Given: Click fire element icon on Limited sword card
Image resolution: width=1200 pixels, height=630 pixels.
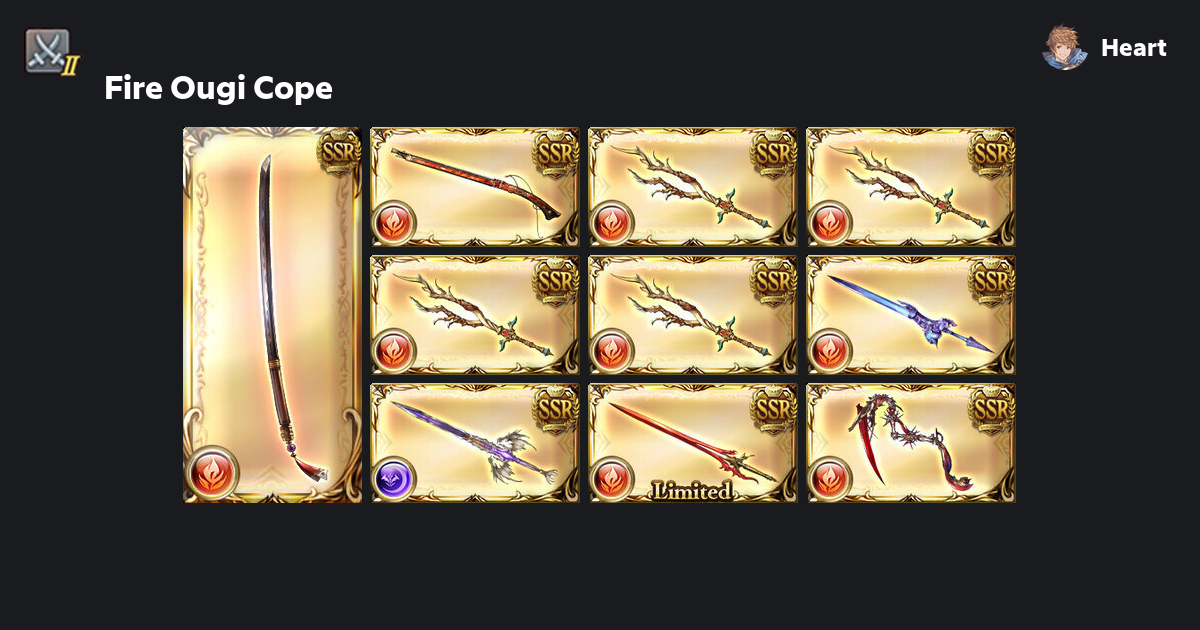Looking at the screenshot, I should (x=611, y=479).
